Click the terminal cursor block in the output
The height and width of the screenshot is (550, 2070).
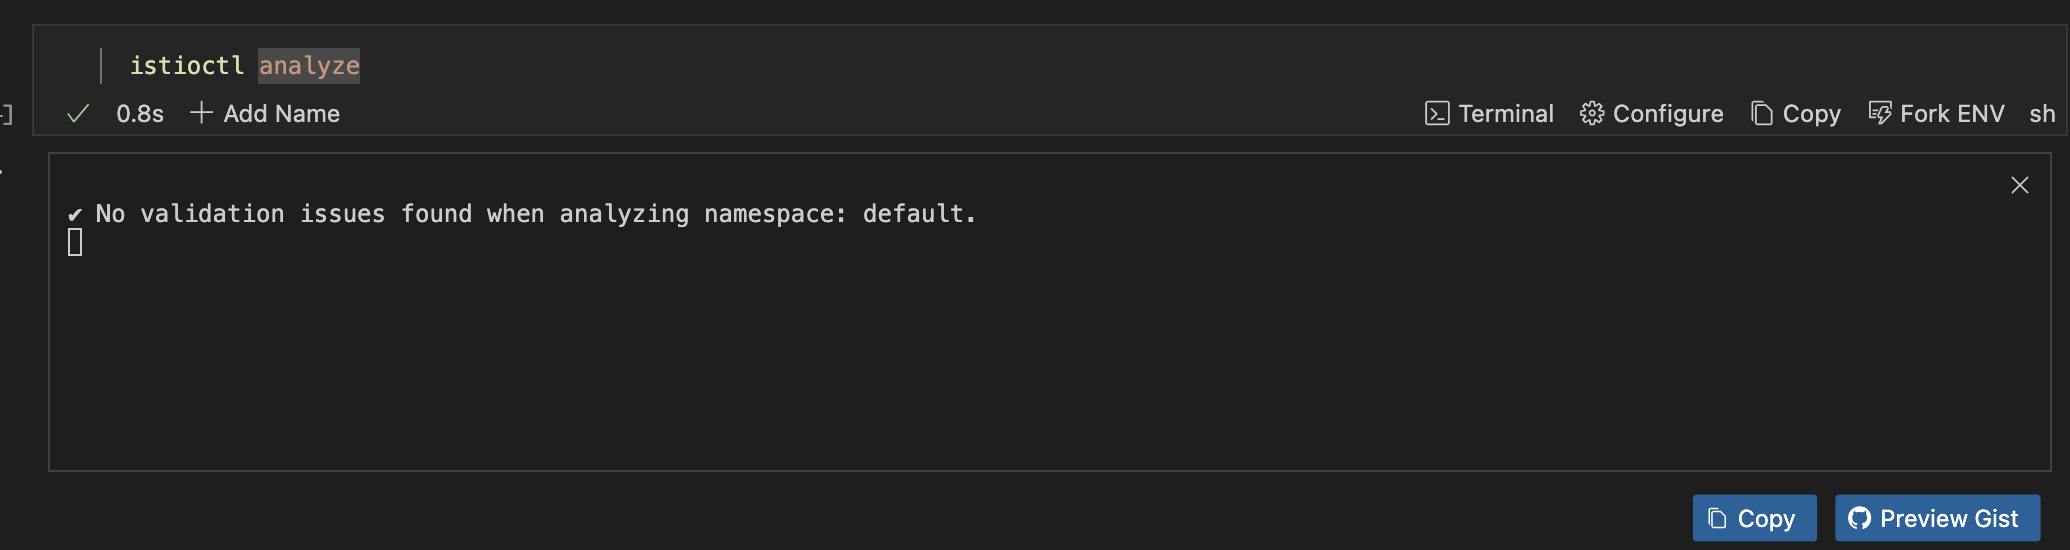click(x=75, y=242)
